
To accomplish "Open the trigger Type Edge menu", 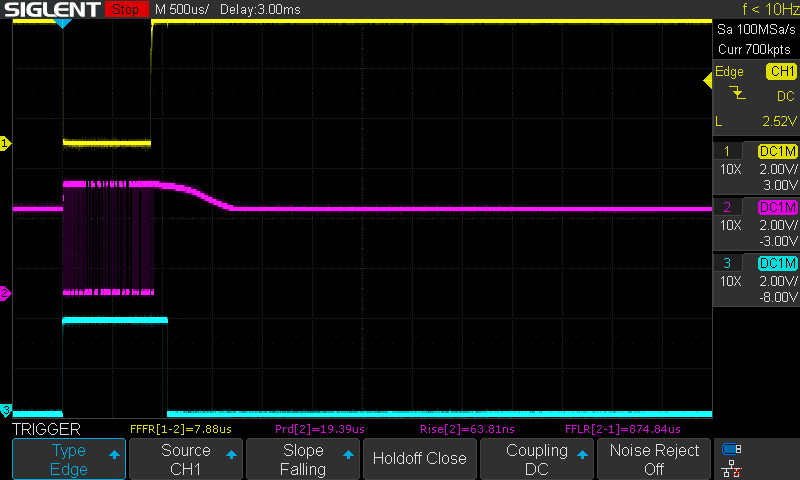I will 69,459.
